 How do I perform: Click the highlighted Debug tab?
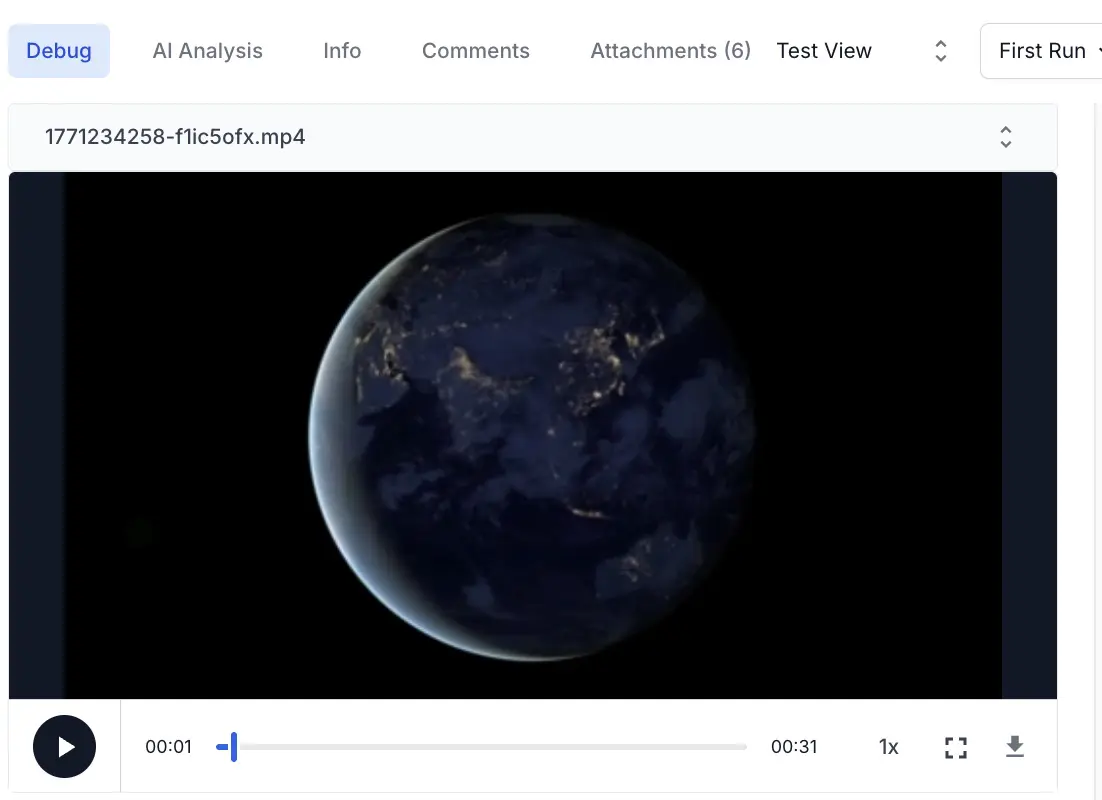[x=58, y=50]
